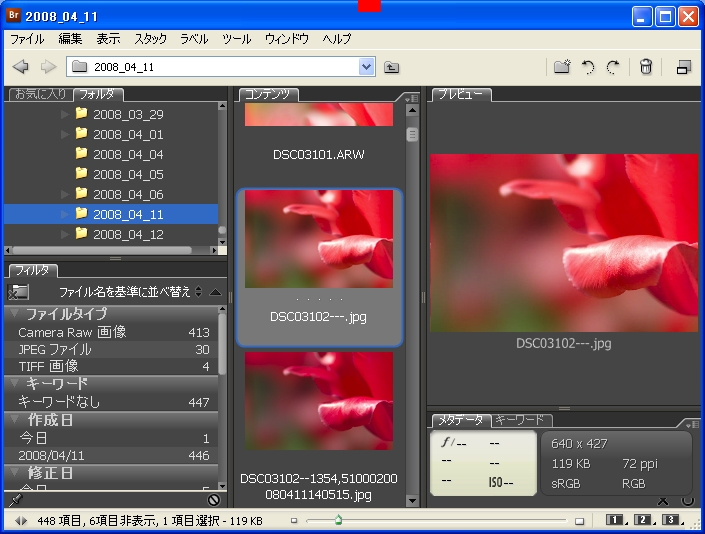
Task: Open the Content panel flyout menu
Action: (x=411, y=98)
